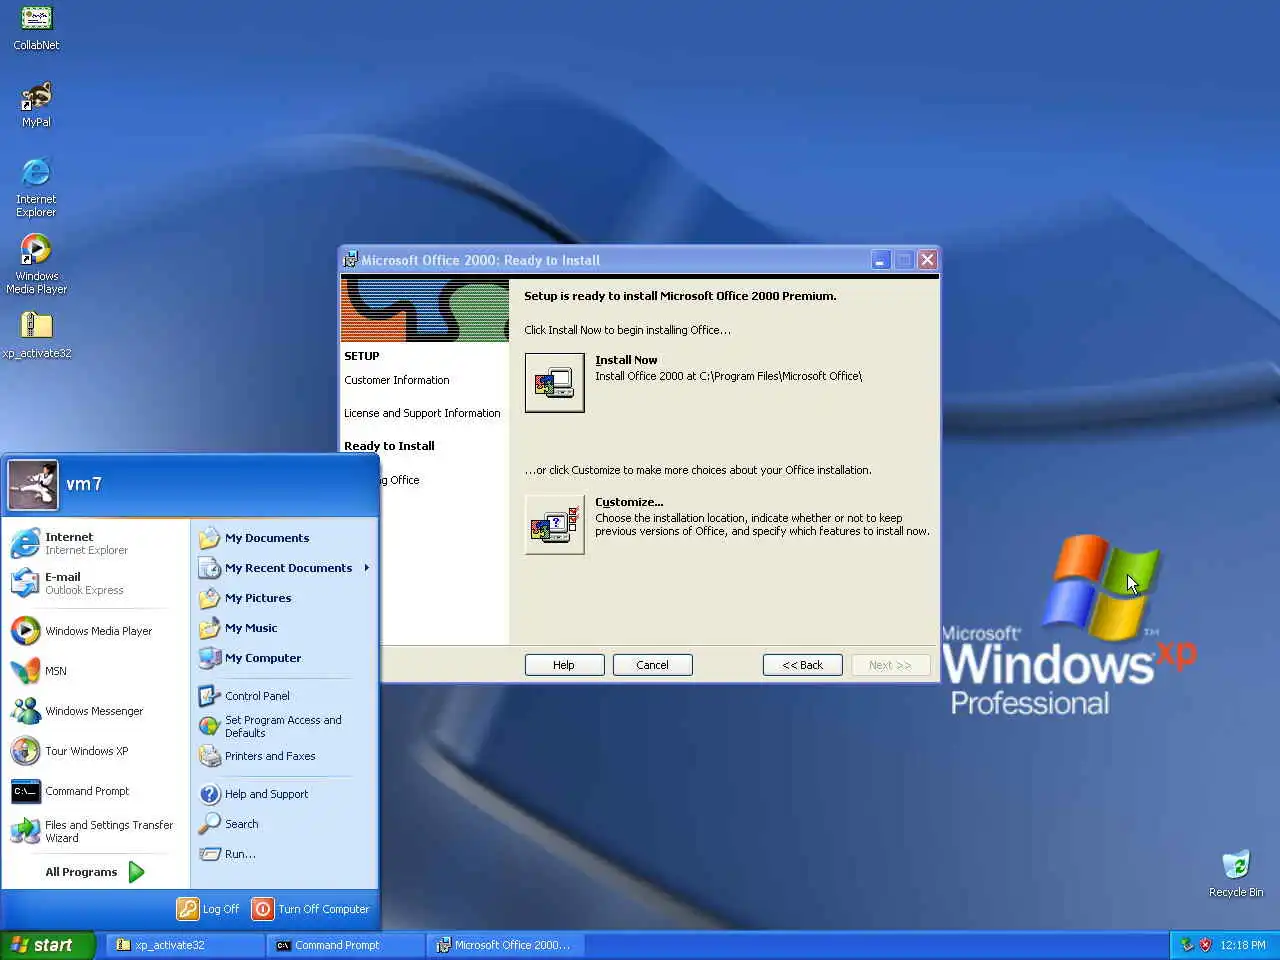The width and height of the screenshot is (1280, 960).
Task: Open Control Panel
Action: point(284,696)
